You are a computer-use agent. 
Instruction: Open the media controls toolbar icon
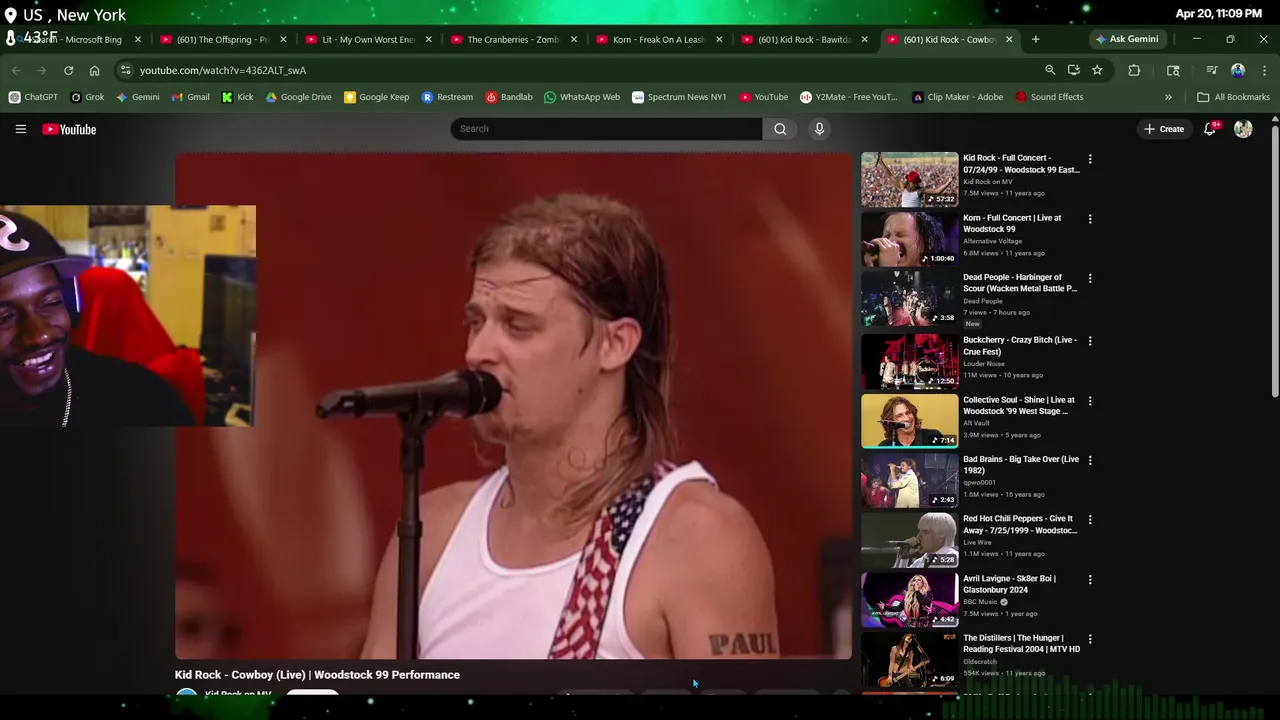pyautogui.click(x=1211, y=70)
